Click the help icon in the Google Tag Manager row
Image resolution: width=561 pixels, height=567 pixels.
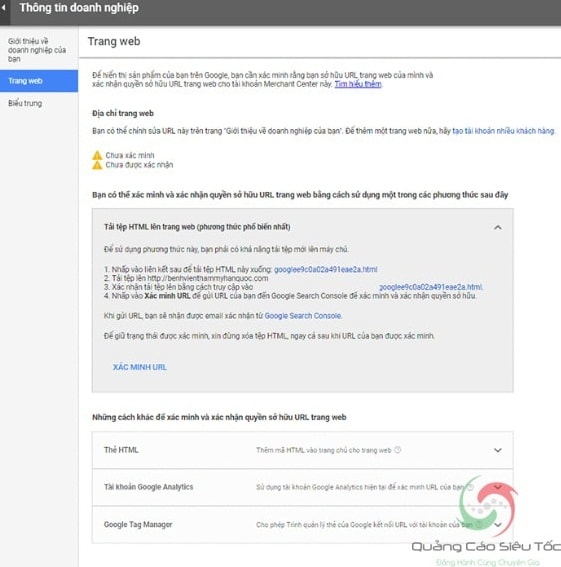(x=479, y=524)
